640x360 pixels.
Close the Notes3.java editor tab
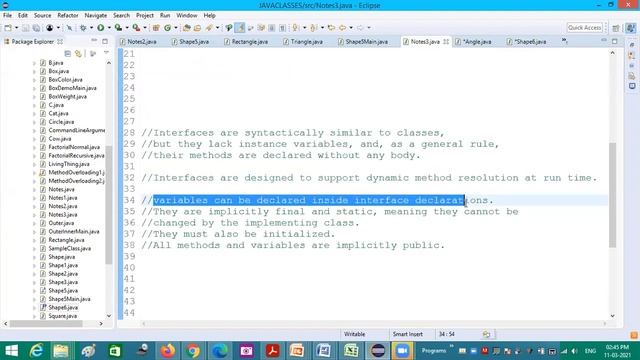tap(446, 42)
